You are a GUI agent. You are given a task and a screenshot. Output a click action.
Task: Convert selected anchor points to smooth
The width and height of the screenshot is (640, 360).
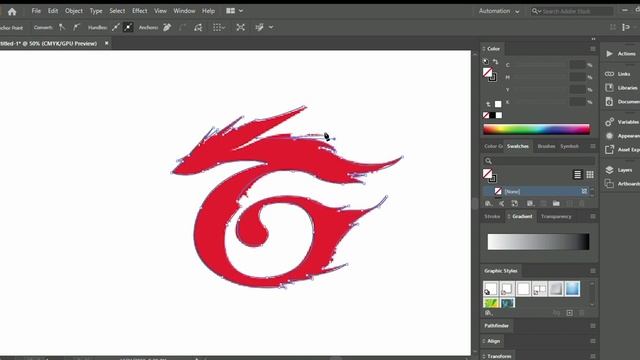(x=76, y=27)
